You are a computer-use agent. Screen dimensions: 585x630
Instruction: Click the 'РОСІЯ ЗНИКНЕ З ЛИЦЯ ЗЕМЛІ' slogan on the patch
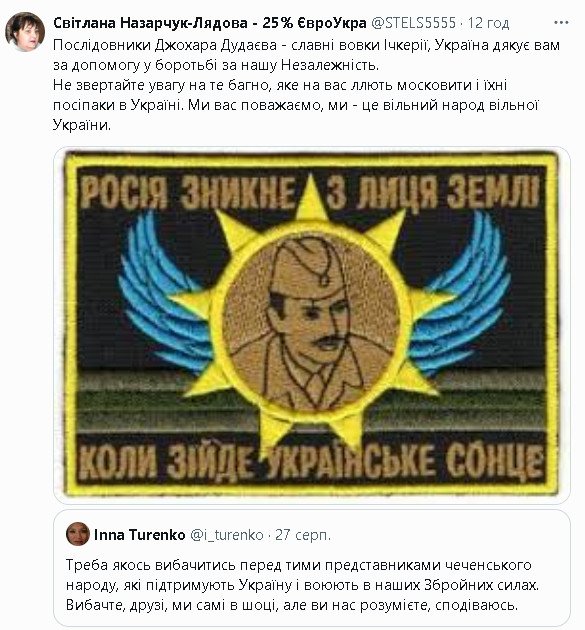(x=310, y=193)
